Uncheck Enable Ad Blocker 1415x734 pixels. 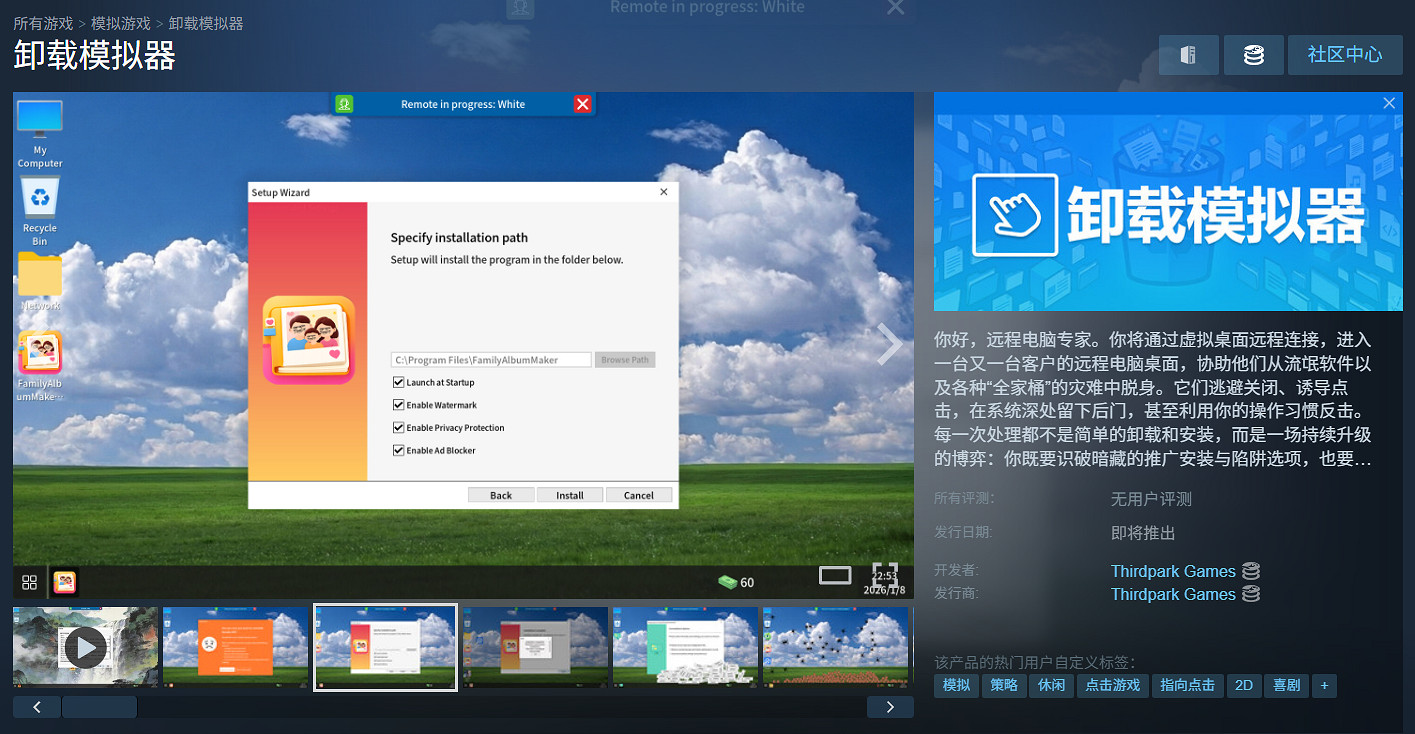point(398,450)
